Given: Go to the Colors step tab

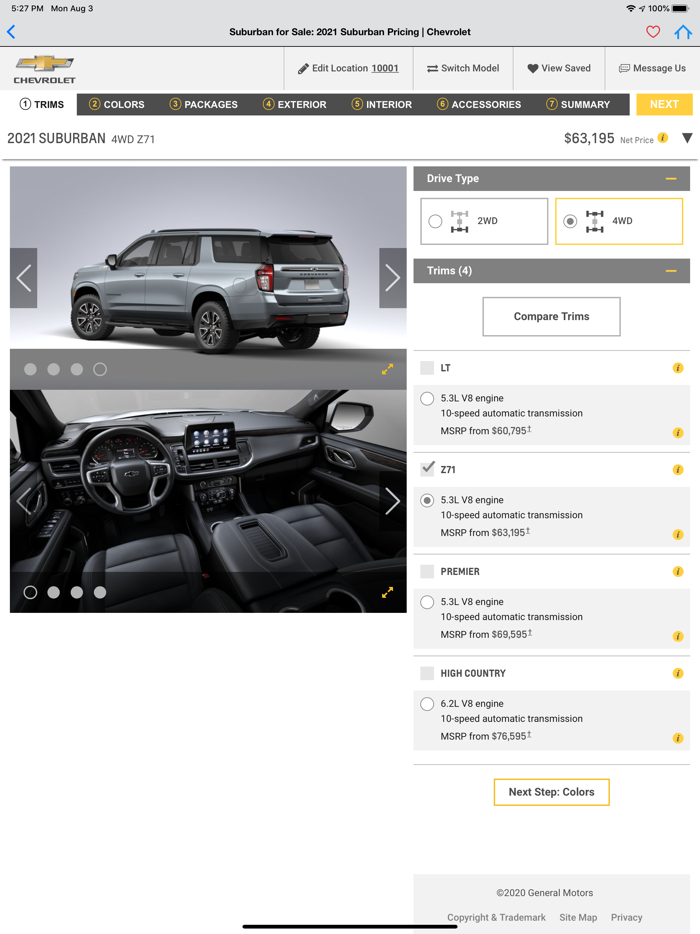Looking at the screenshot, I should point(117,104).
